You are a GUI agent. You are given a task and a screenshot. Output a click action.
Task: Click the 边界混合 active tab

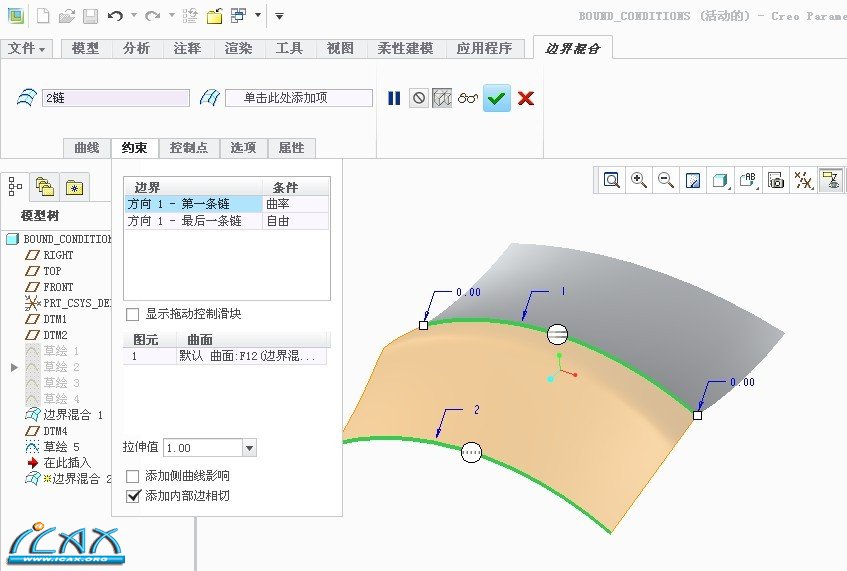pyautogui.click(x=572, y=49)
